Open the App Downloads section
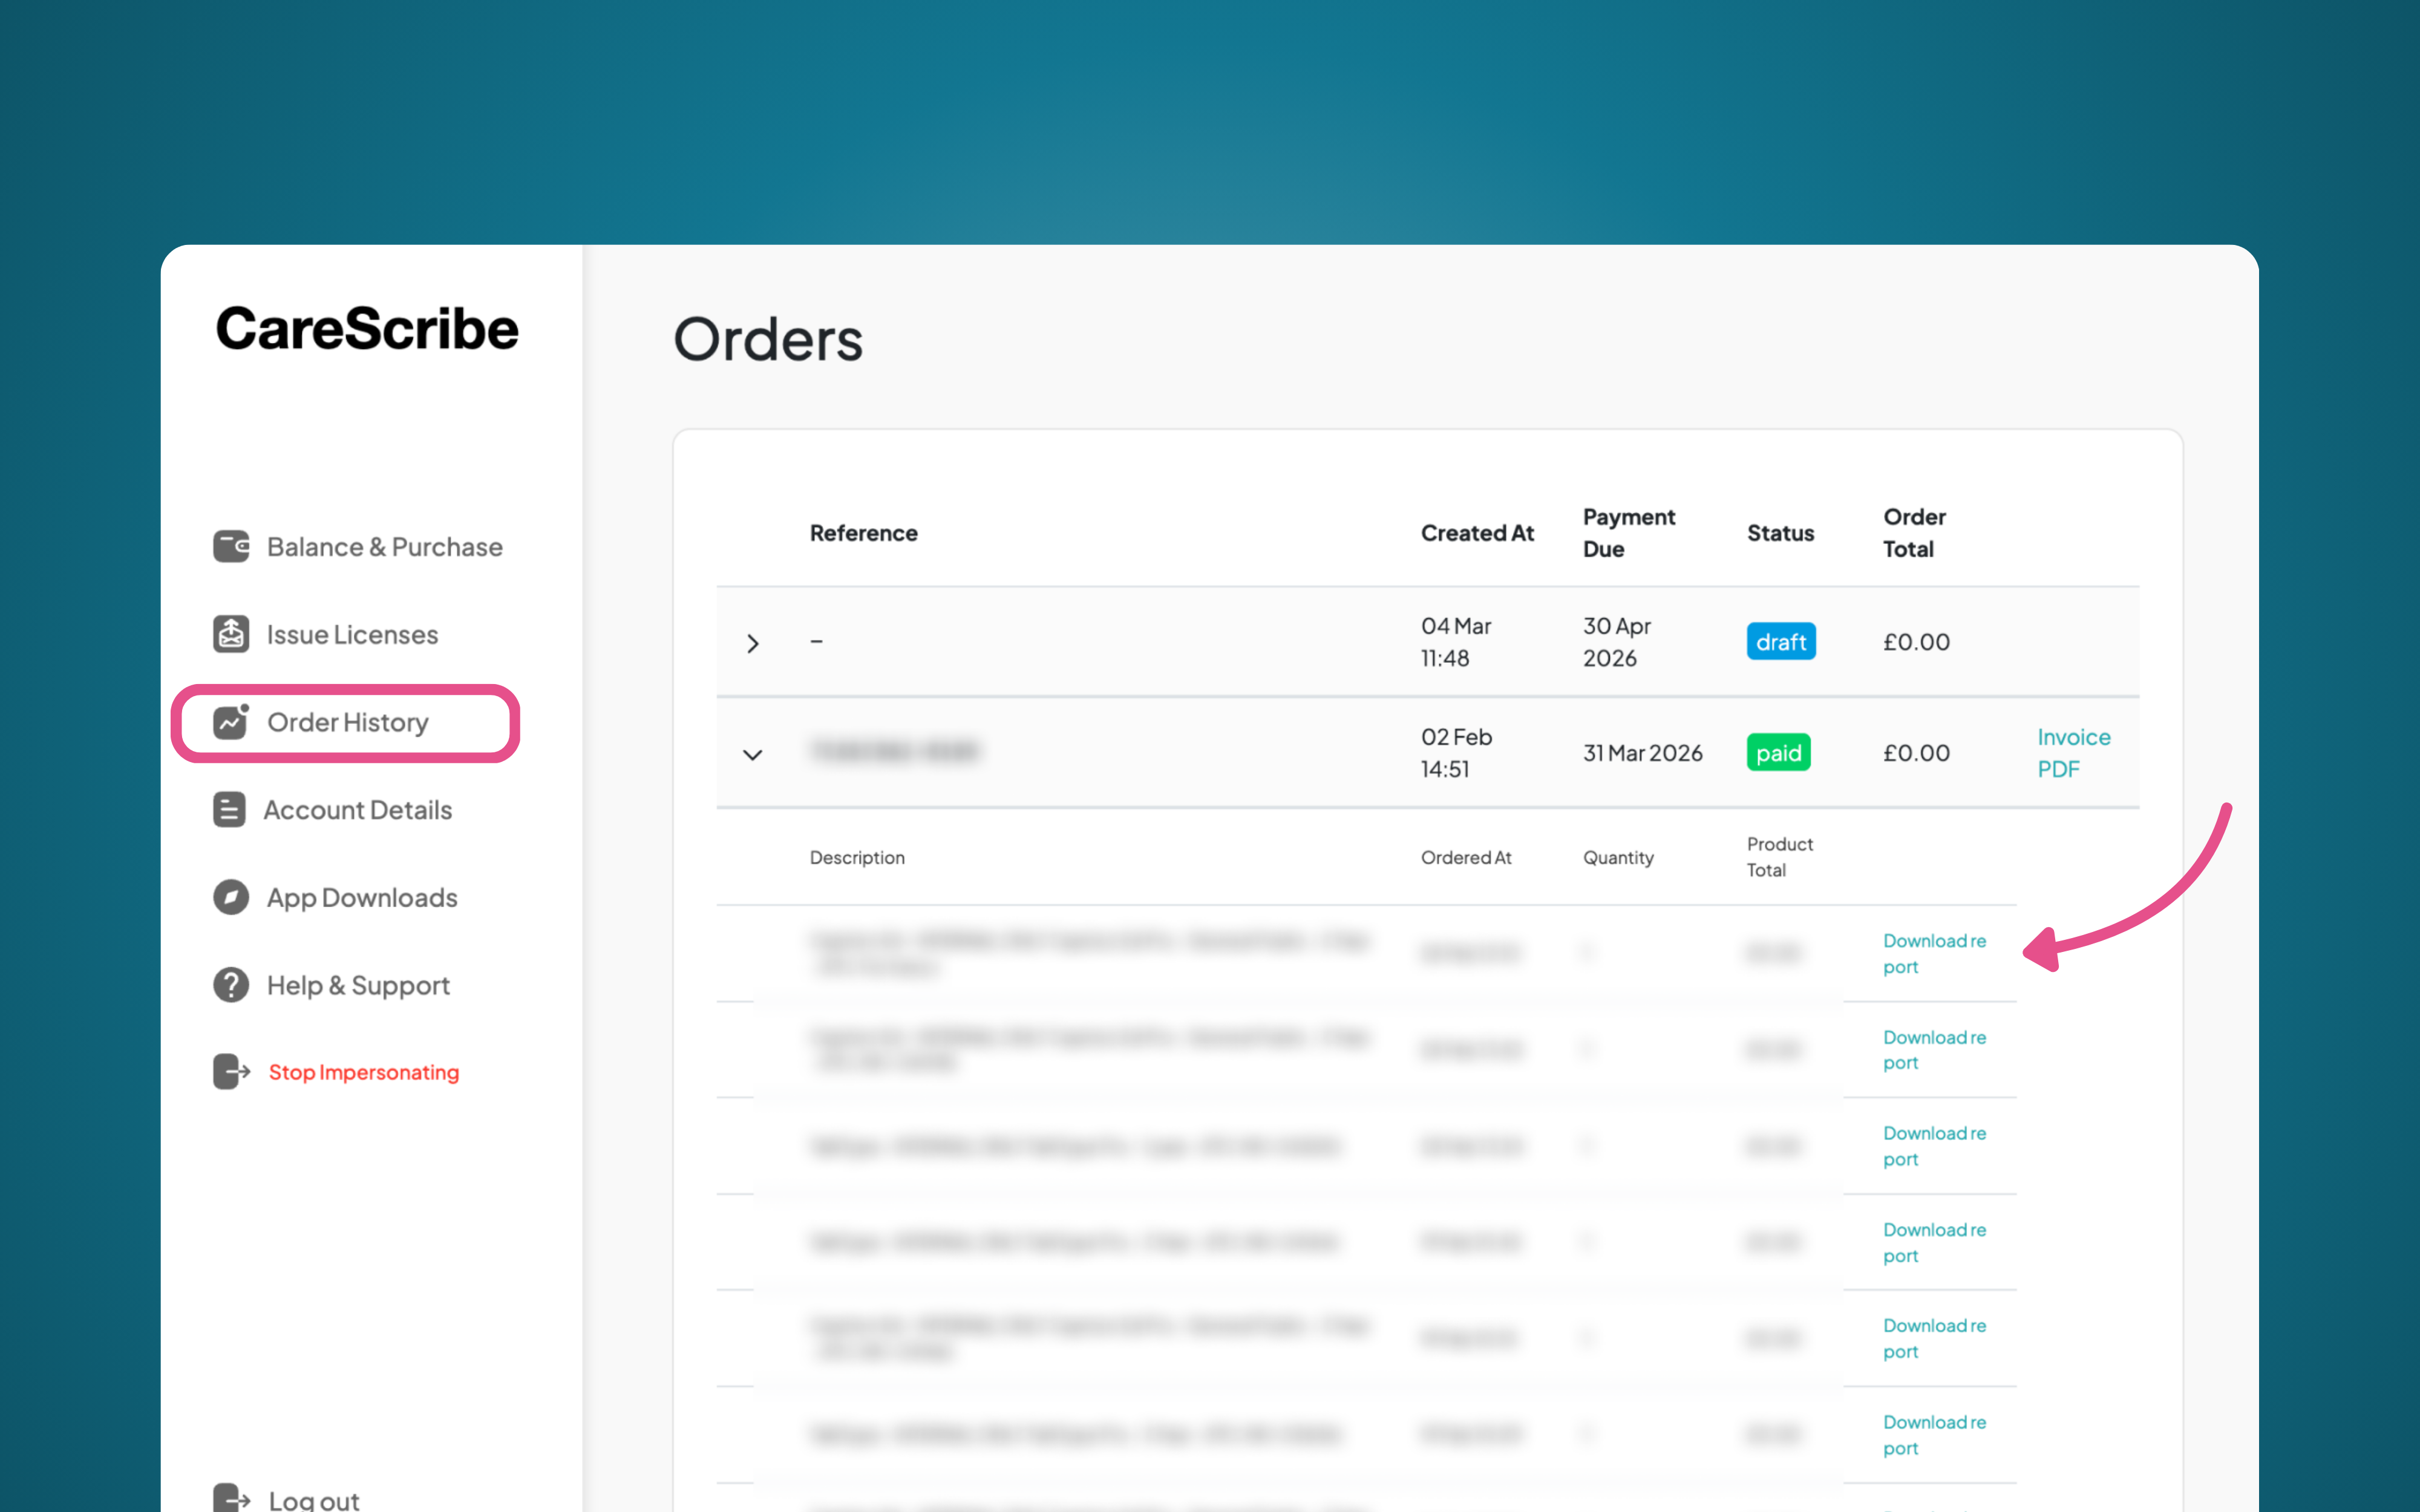This screenshot has width=2420, height=1512. (x=362, y=897)
